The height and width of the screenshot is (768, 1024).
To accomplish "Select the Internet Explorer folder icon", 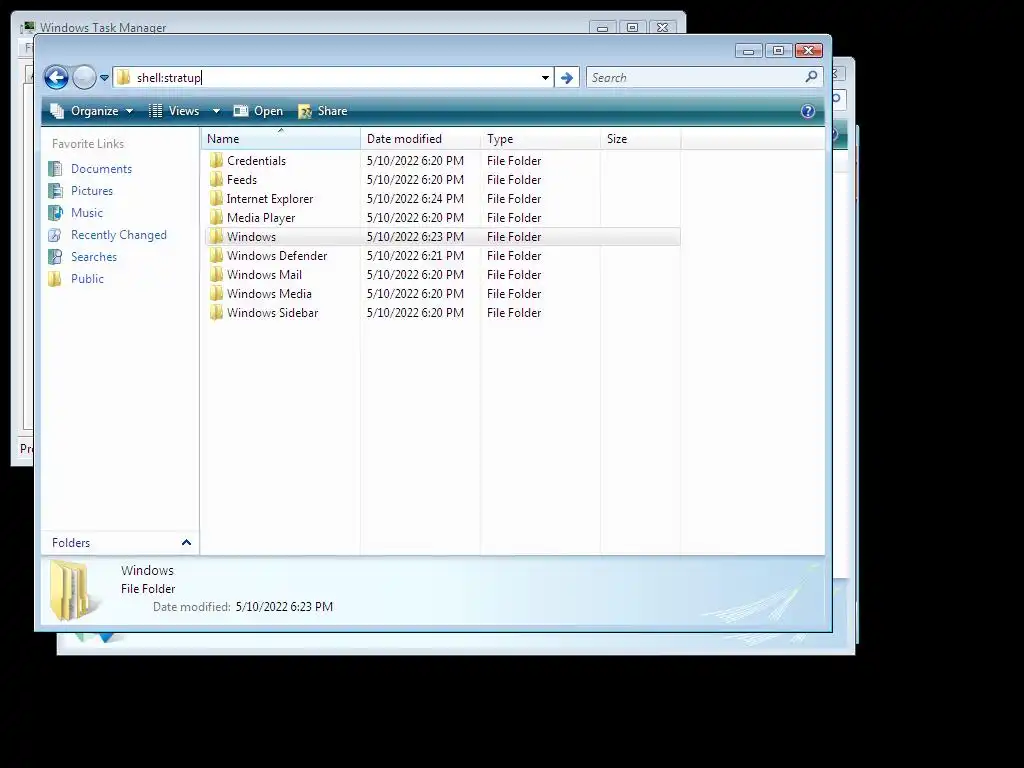I will click(x=216, y=199).
